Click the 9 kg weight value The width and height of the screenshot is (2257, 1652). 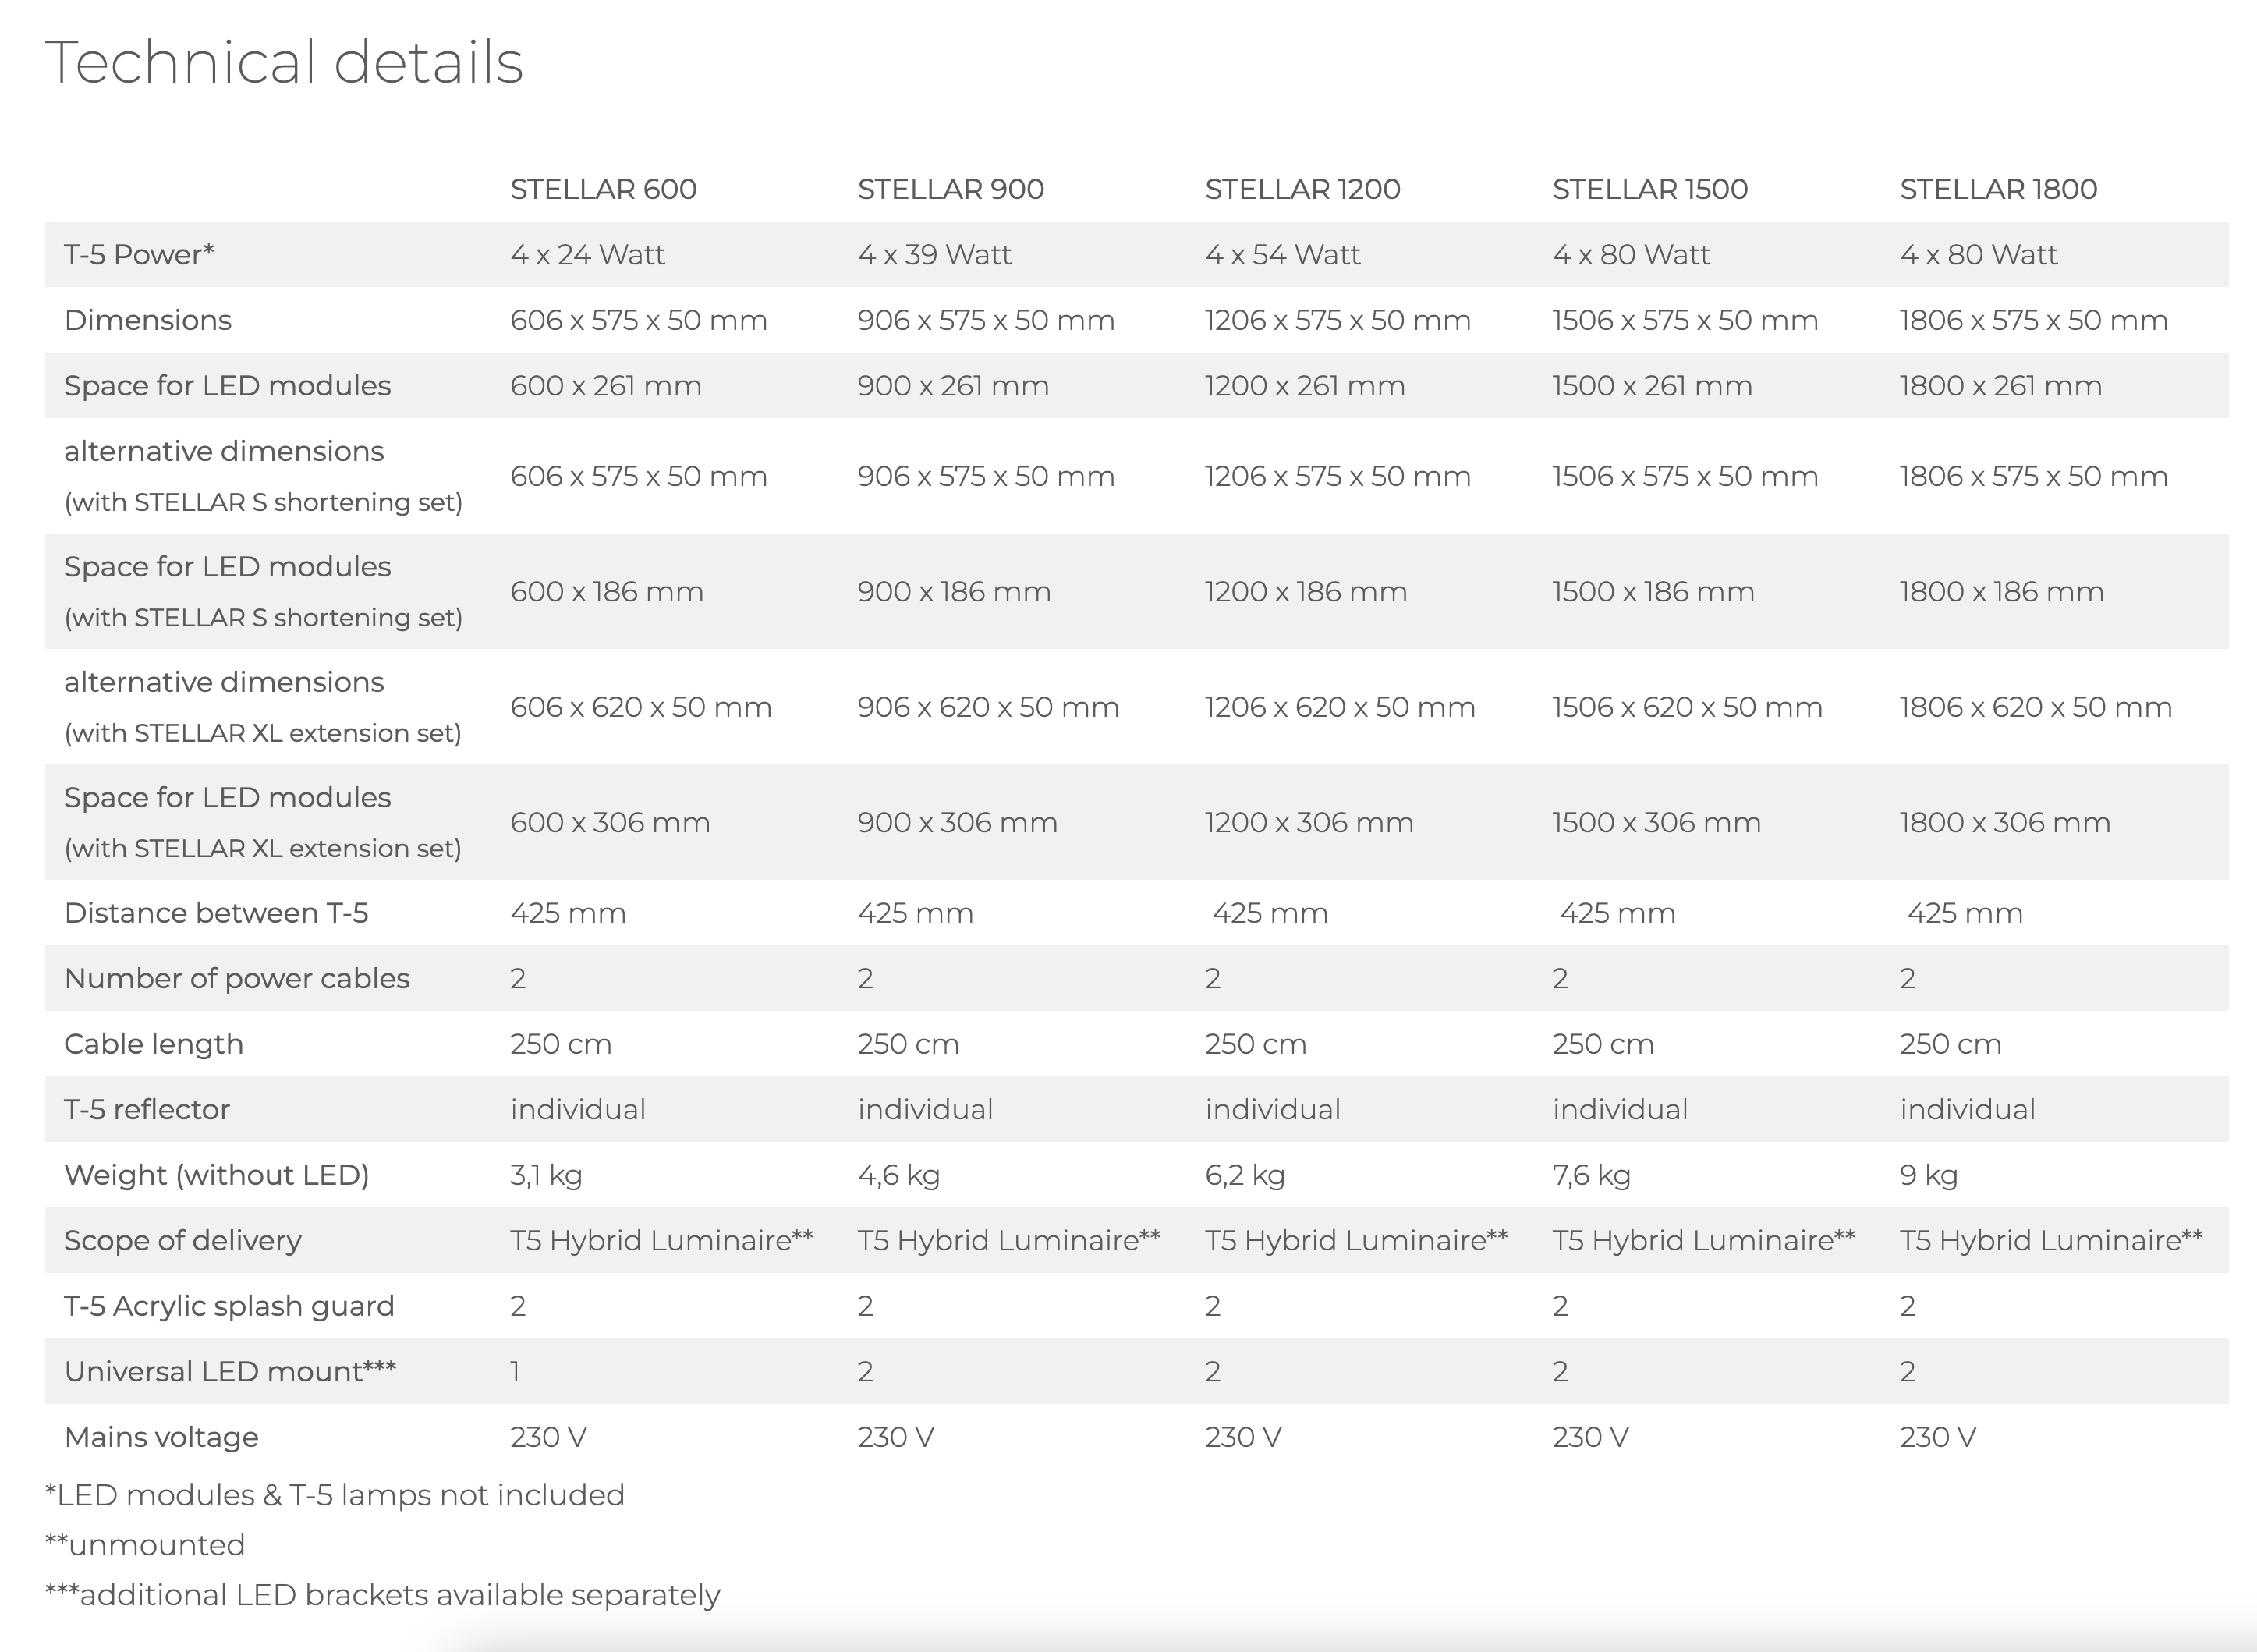click(1928, 1175)
